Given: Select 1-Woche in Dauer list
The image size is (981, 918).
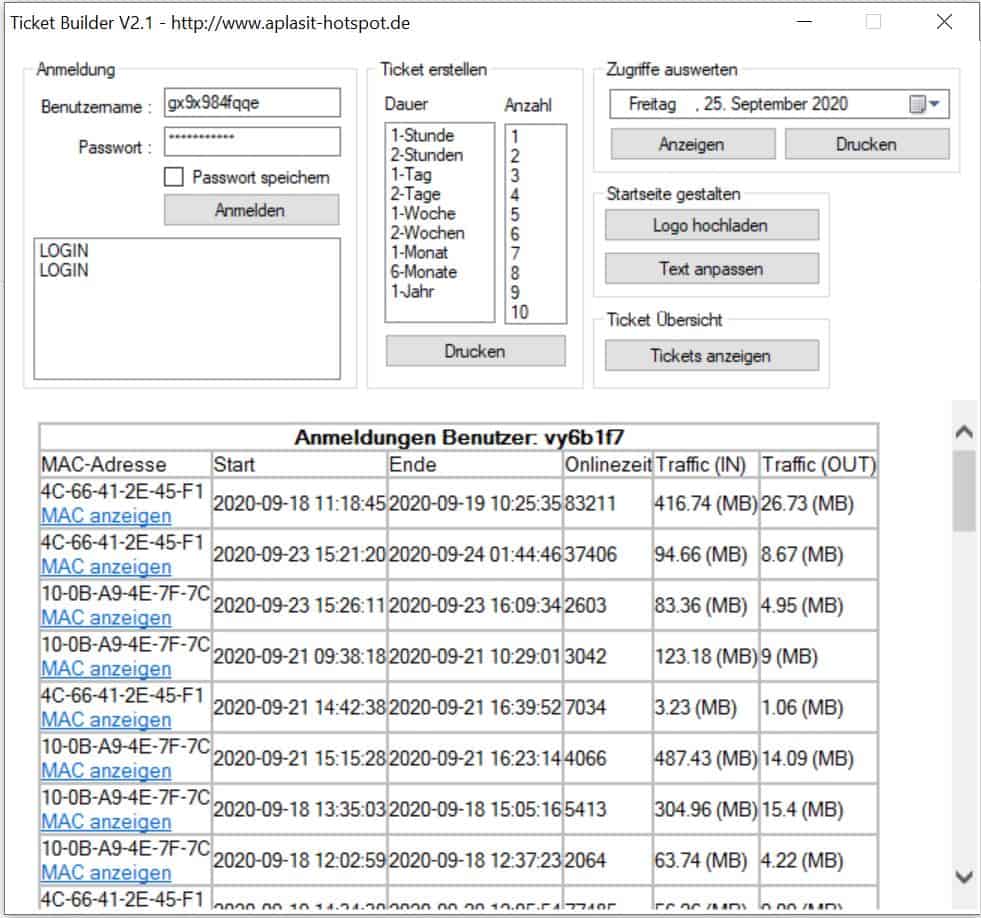Looking at the screenshot, I should [423, 213].
